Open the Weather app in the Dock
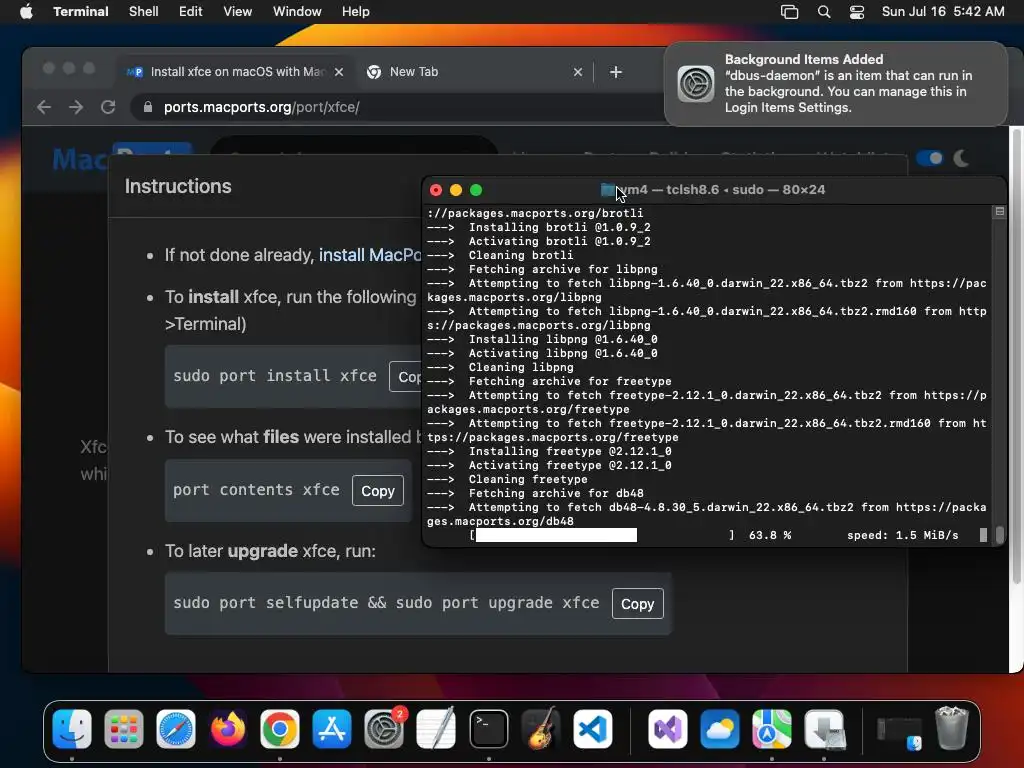The image size is (1024, 768). point(719,729)
